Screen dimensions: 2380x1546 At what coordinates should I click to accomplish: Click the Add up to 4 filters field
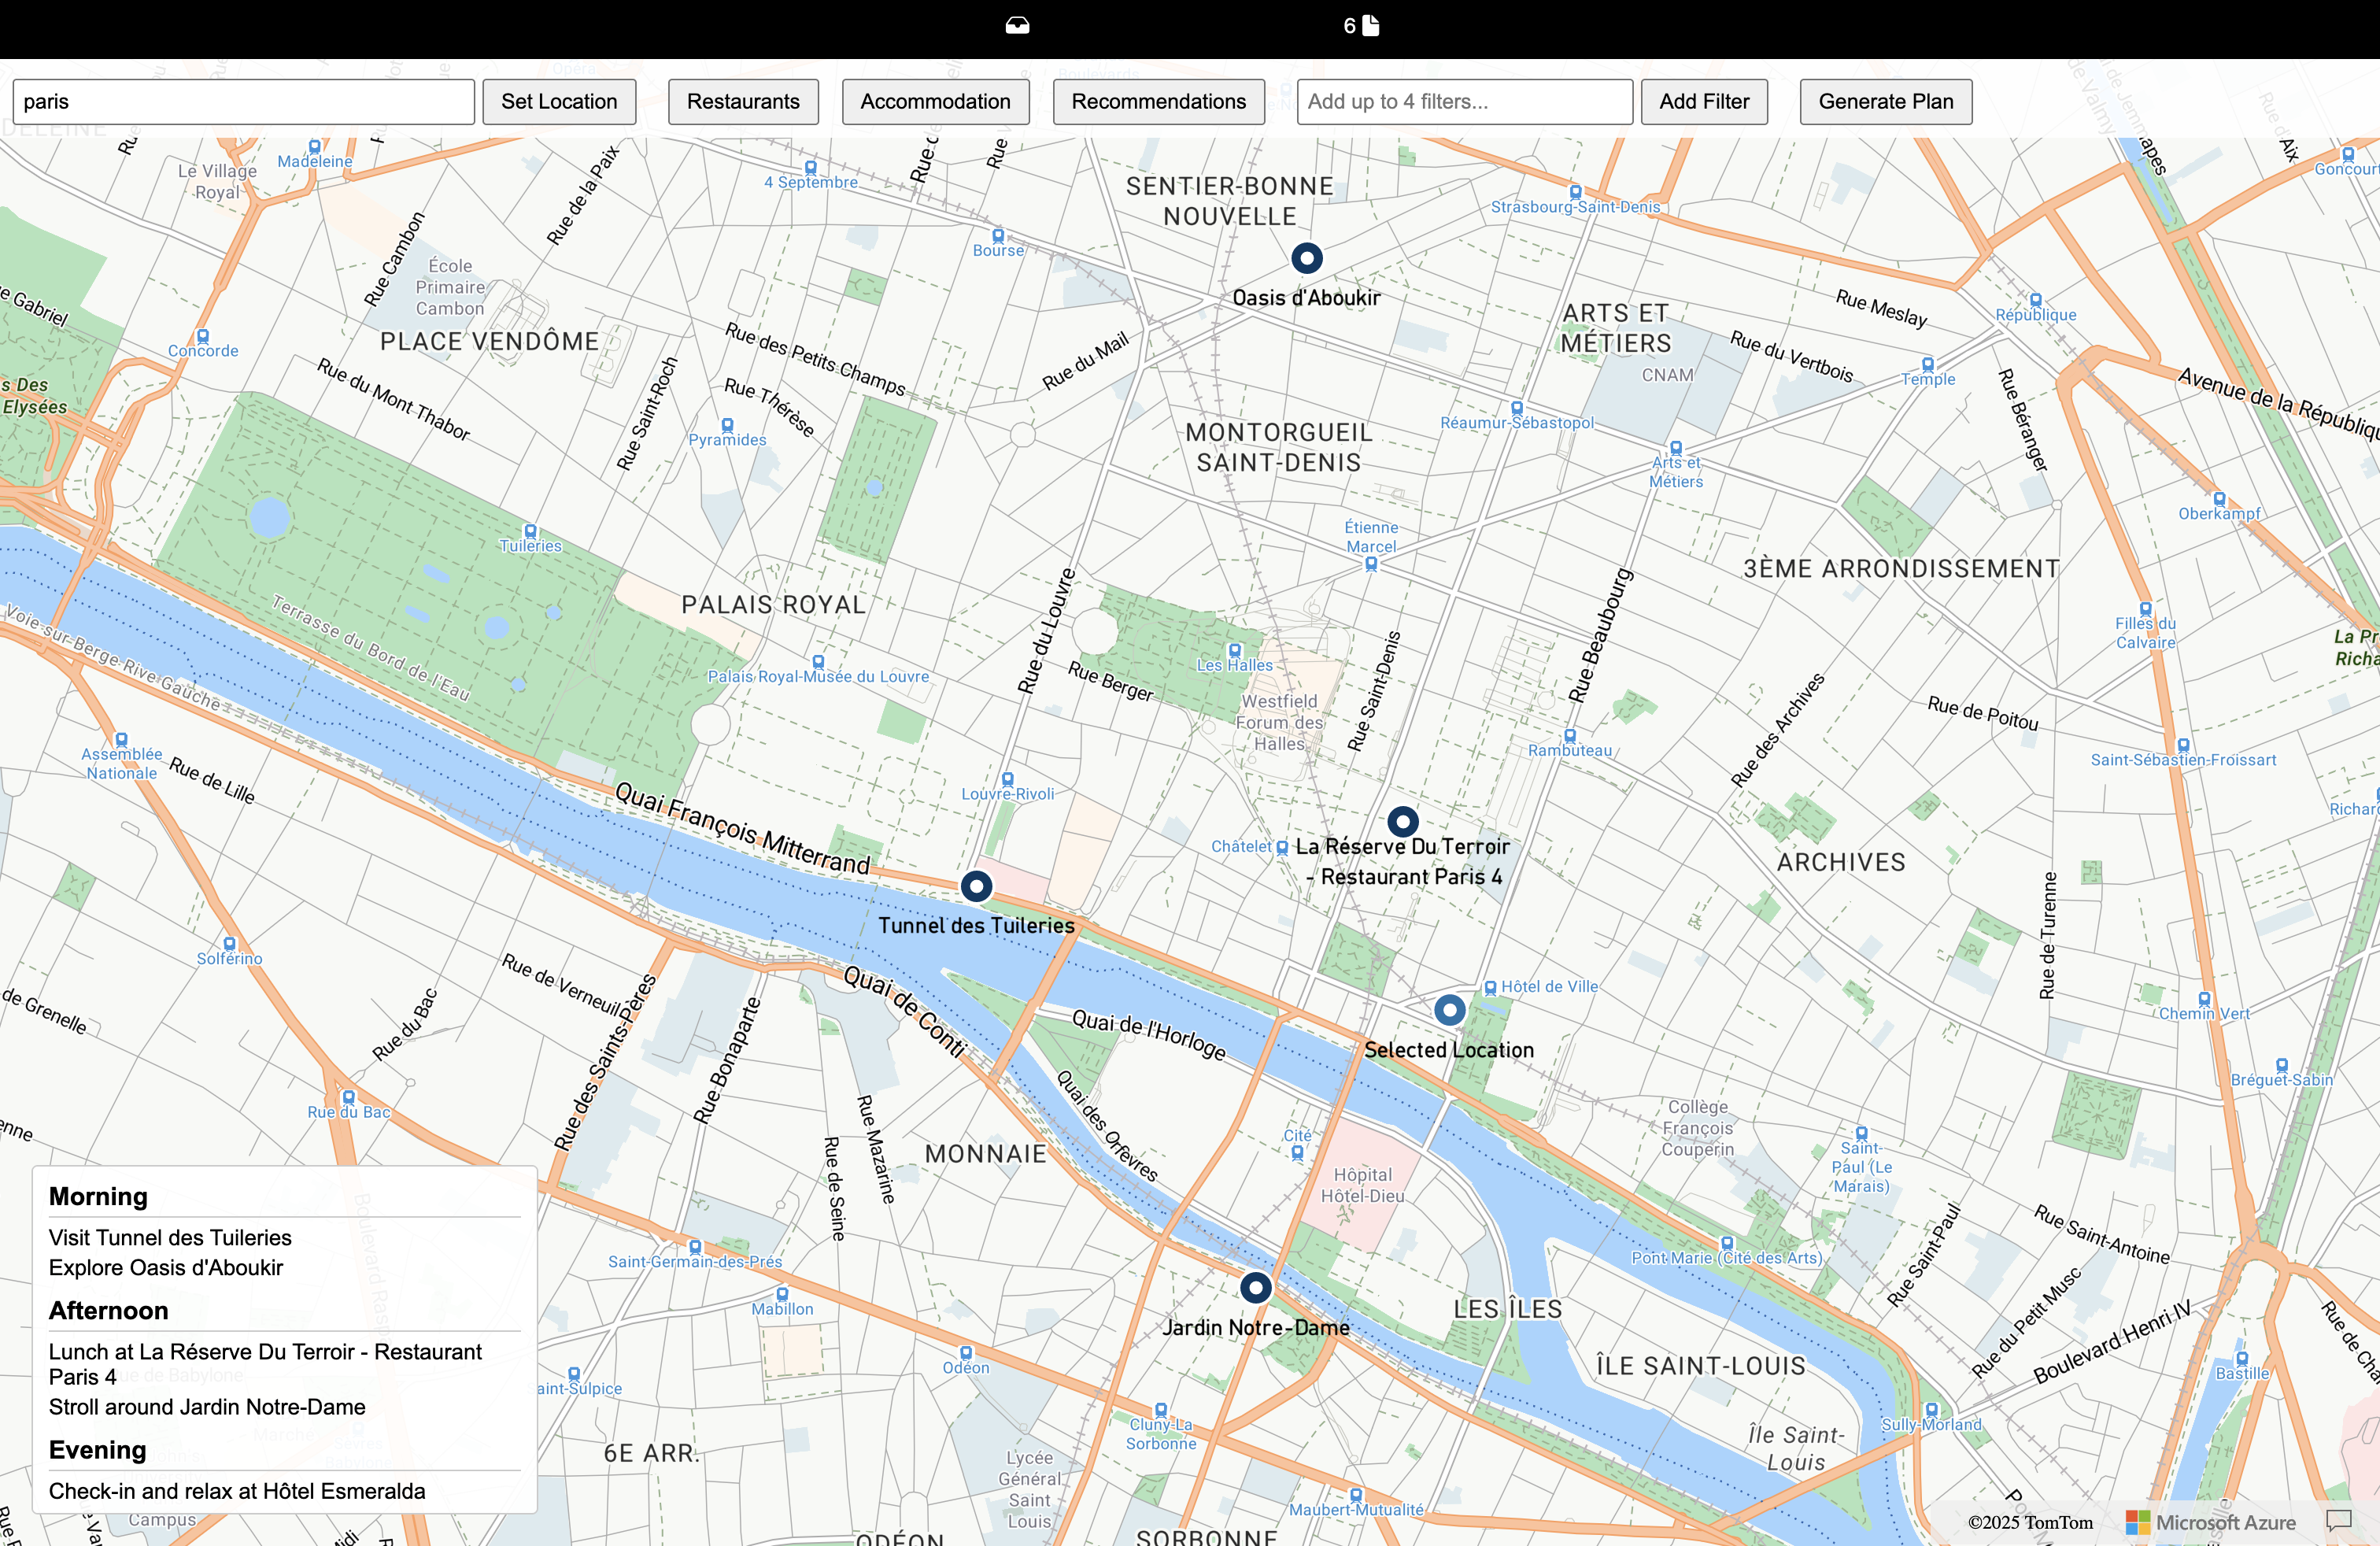coord(1463,102)
